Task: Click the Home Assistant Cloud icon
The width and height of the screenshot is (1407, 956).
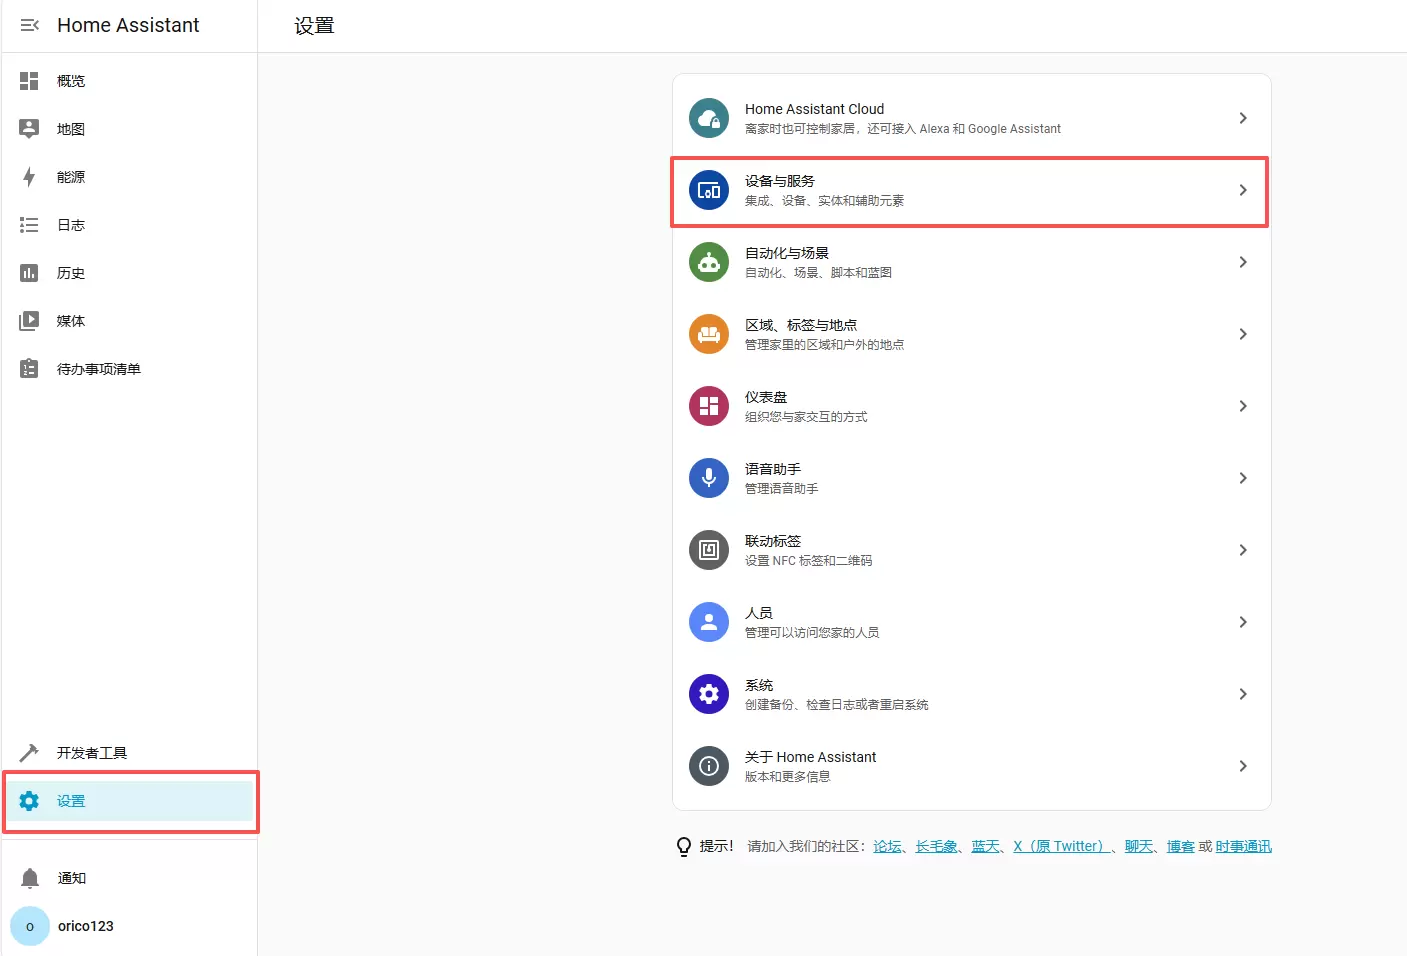Action: point(709,118)
